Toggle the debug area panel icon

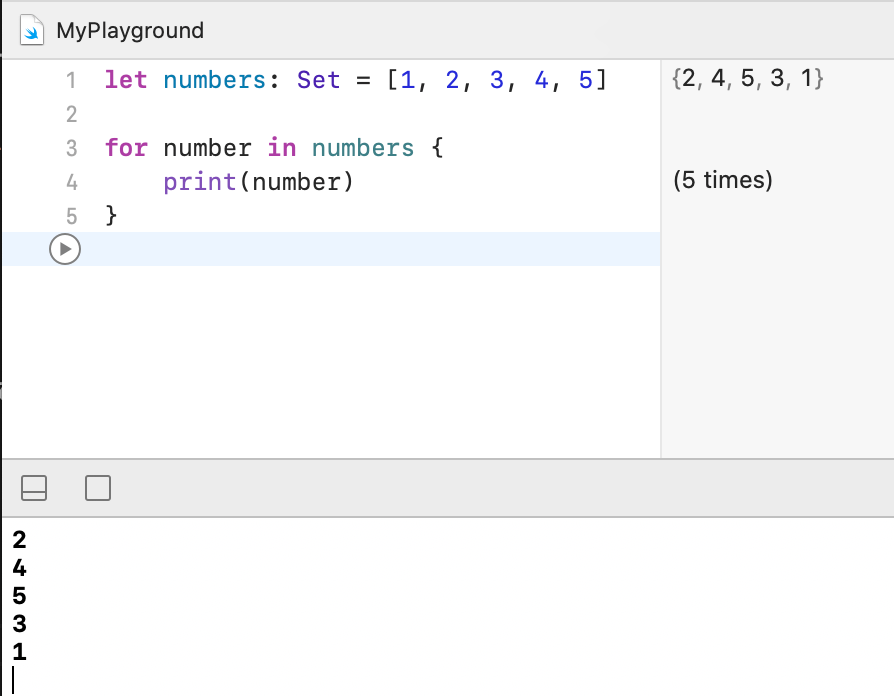(34, 488)
